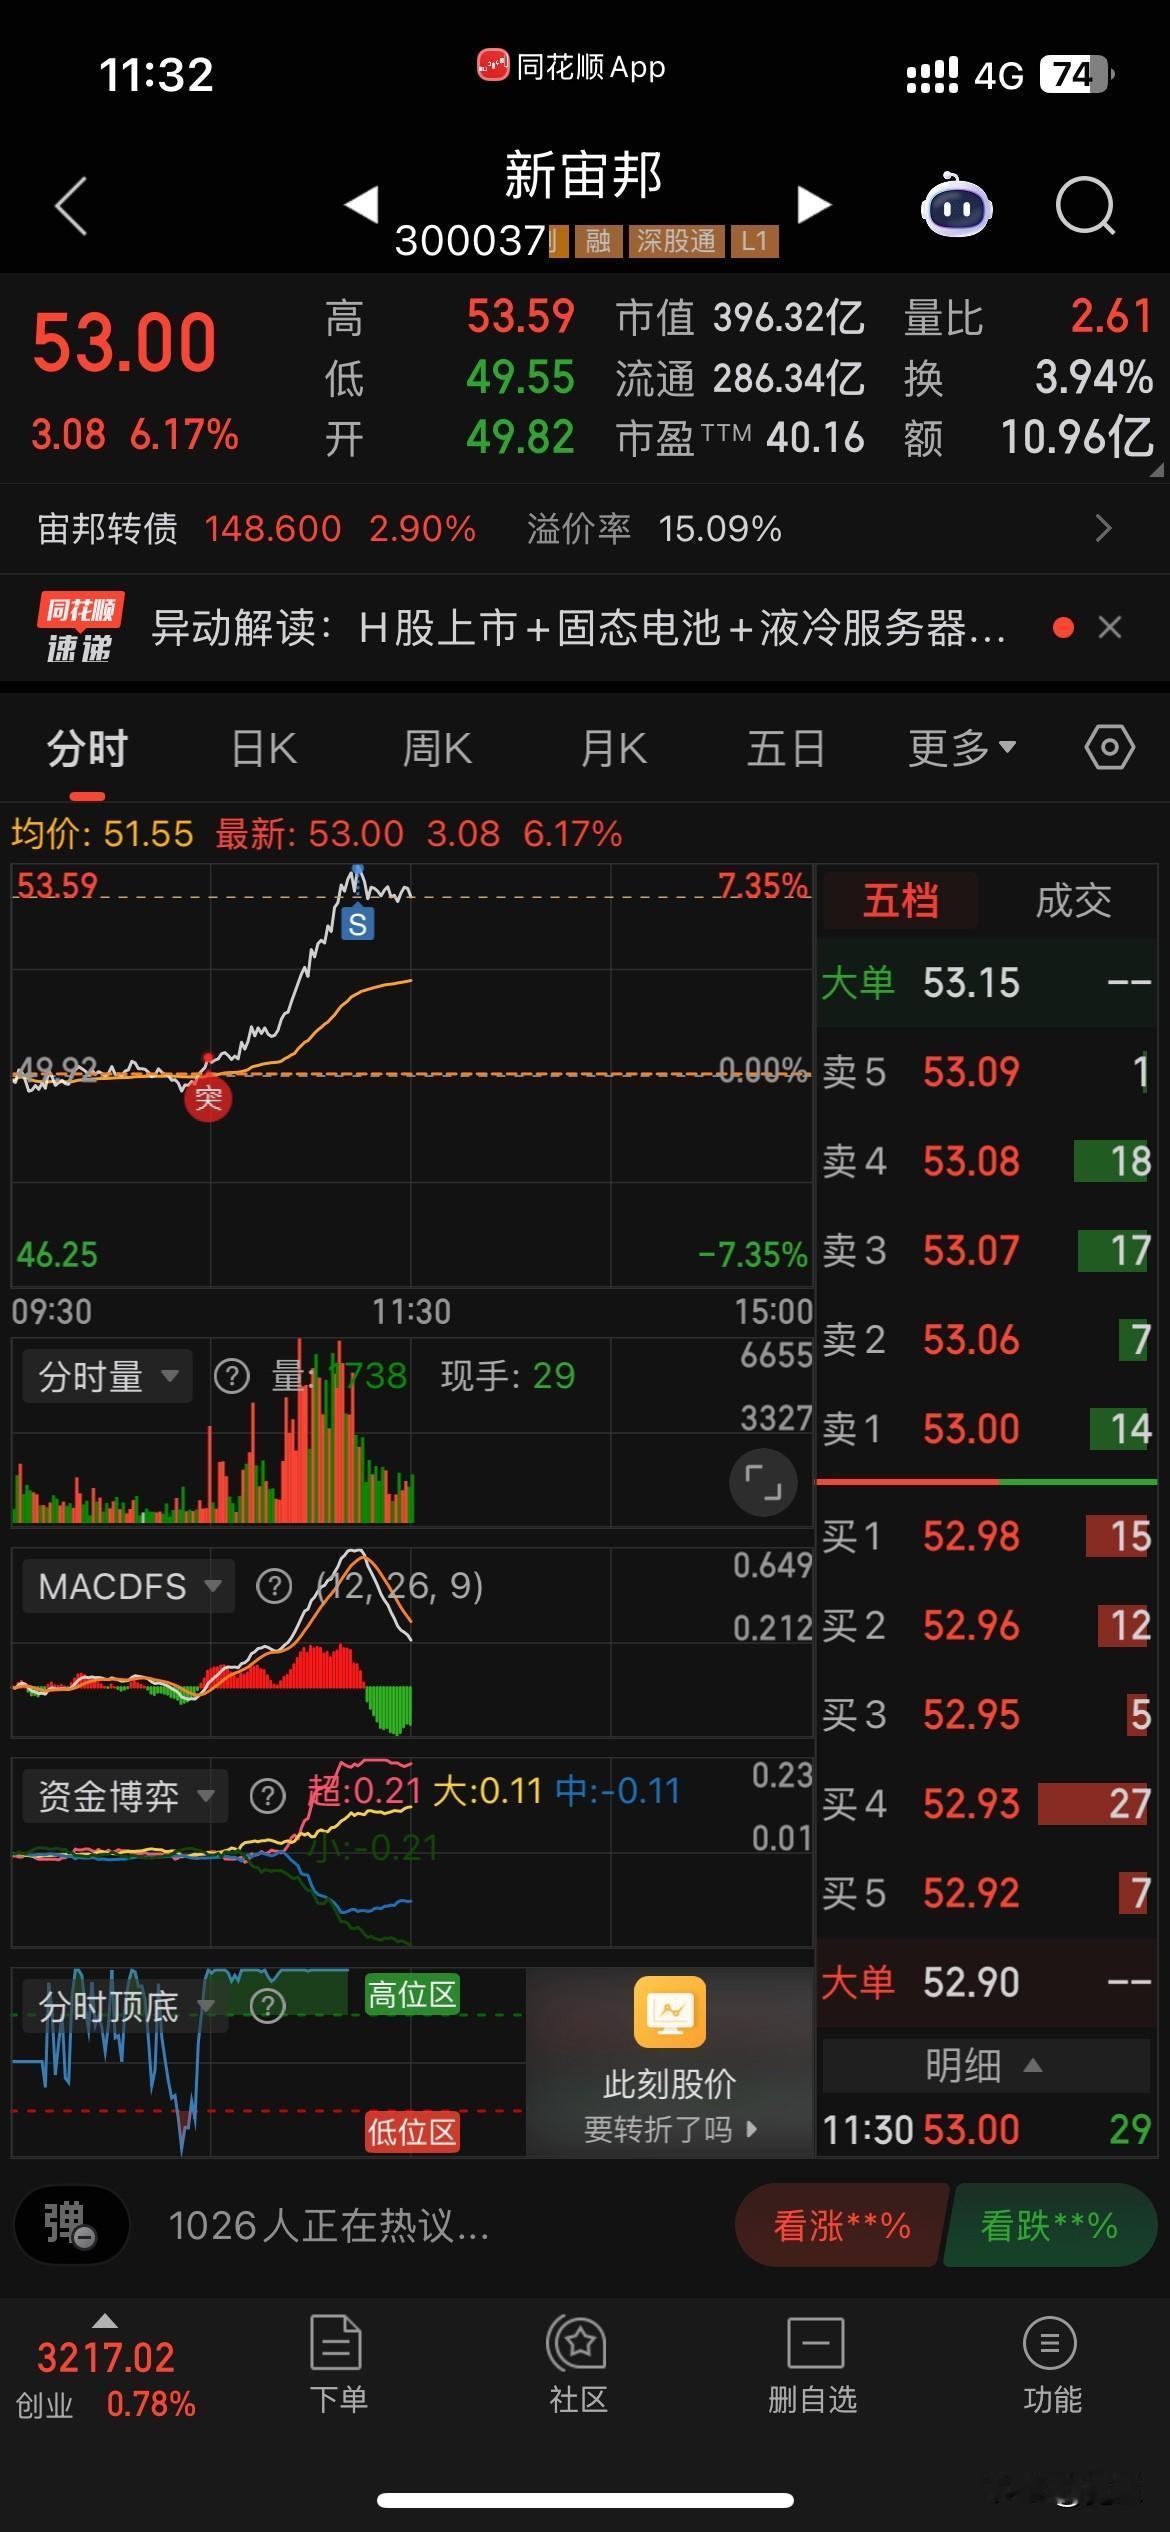
Task: Open the search magnifier icon
Action: point(1085,206)
